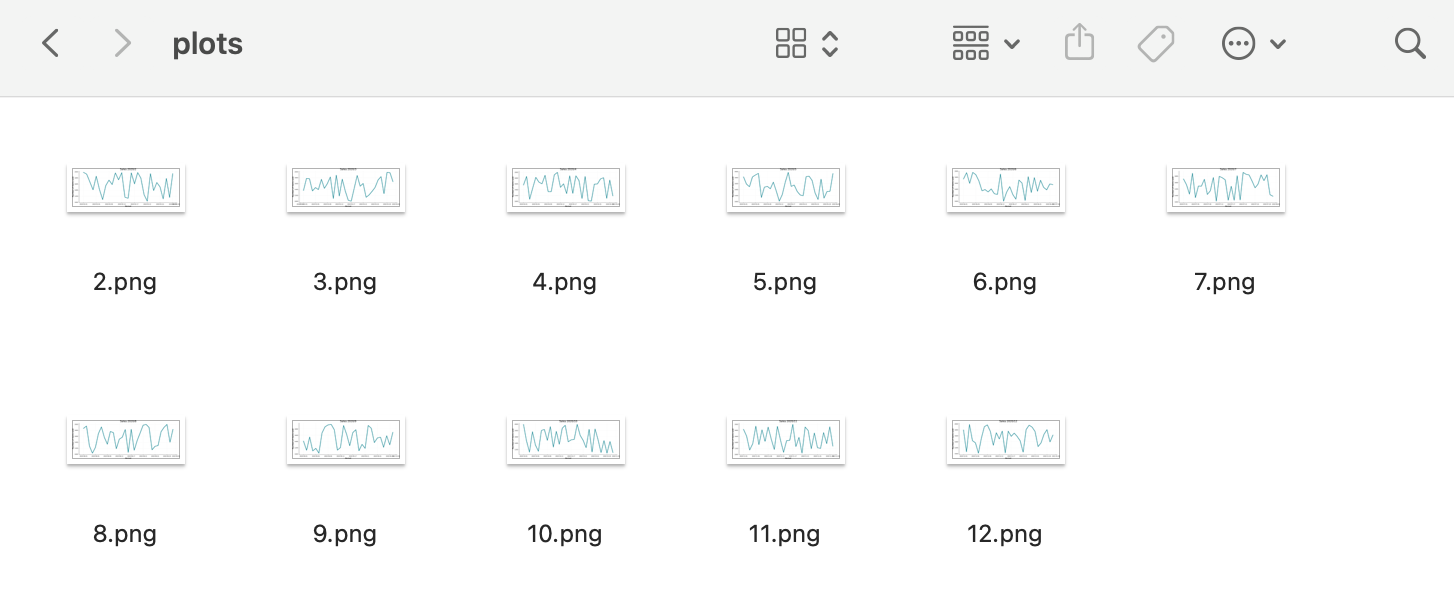Viewport: 1454px width, 608px height.
Task: Click the 10.png file name label
Action: click(x=565, y=534)
